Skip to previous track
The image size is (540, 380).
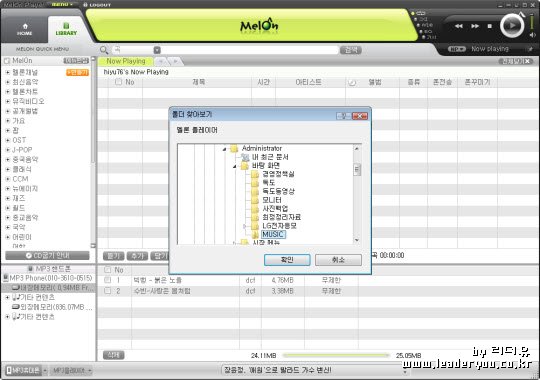pyautogui.click(x=458, y=26)
